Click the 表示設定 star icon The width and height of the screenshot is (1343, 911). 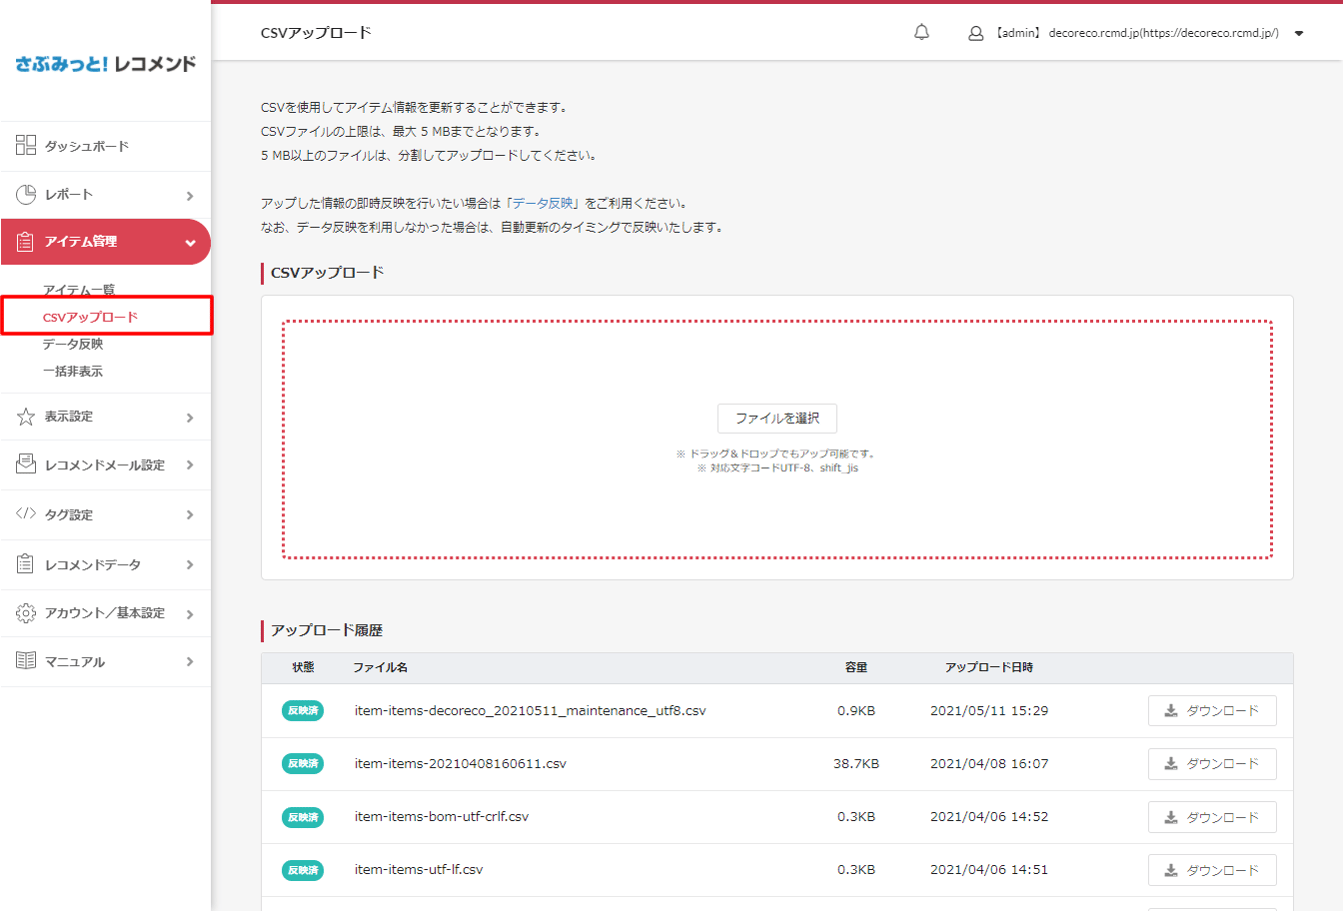pos(26,417)
